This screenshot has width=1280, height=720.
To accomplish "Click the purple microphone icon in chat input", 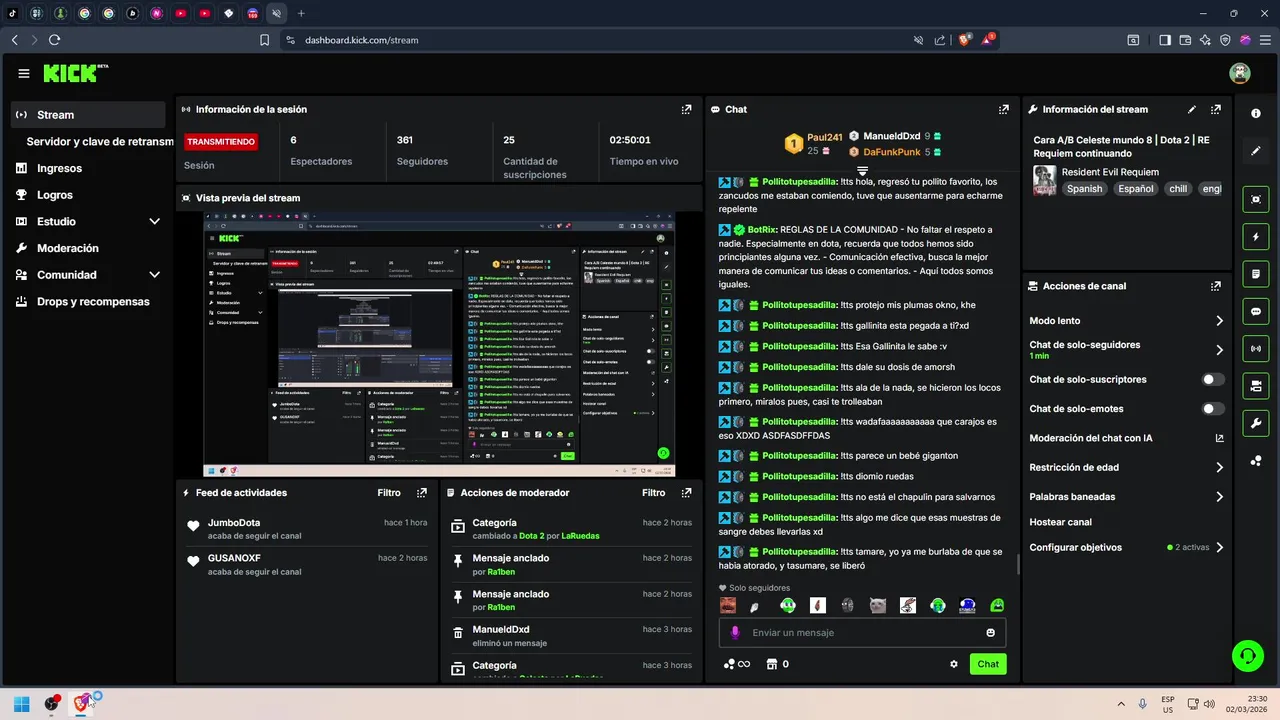I will click(735, 633).
